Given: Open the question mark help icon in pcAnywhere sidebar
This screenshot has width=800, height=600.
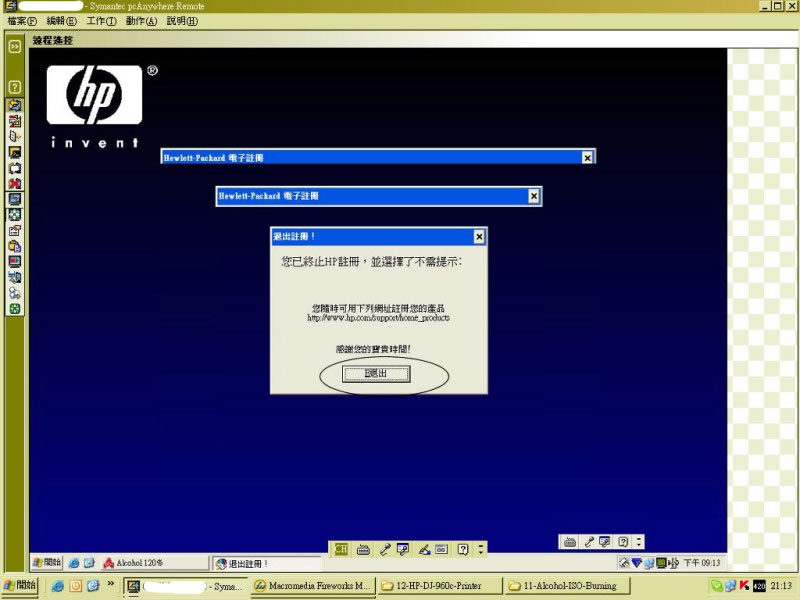Looking at the screenshot, I should [15, 87].
